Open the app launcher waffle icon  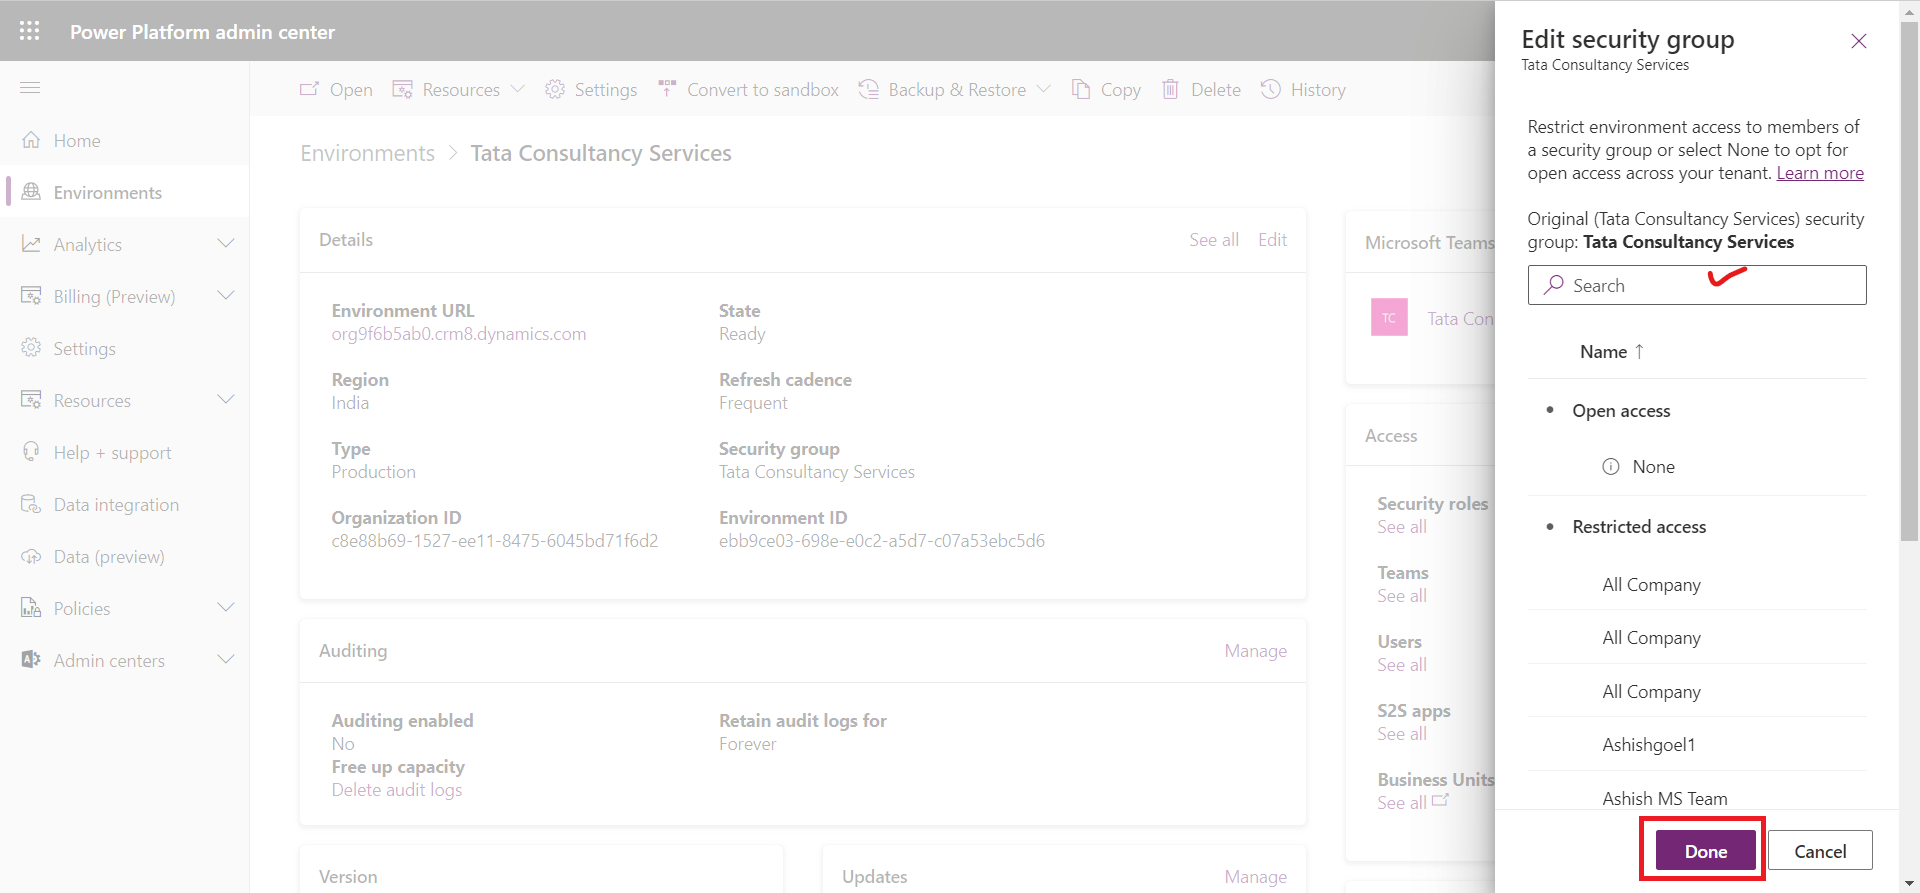(30, 31)
